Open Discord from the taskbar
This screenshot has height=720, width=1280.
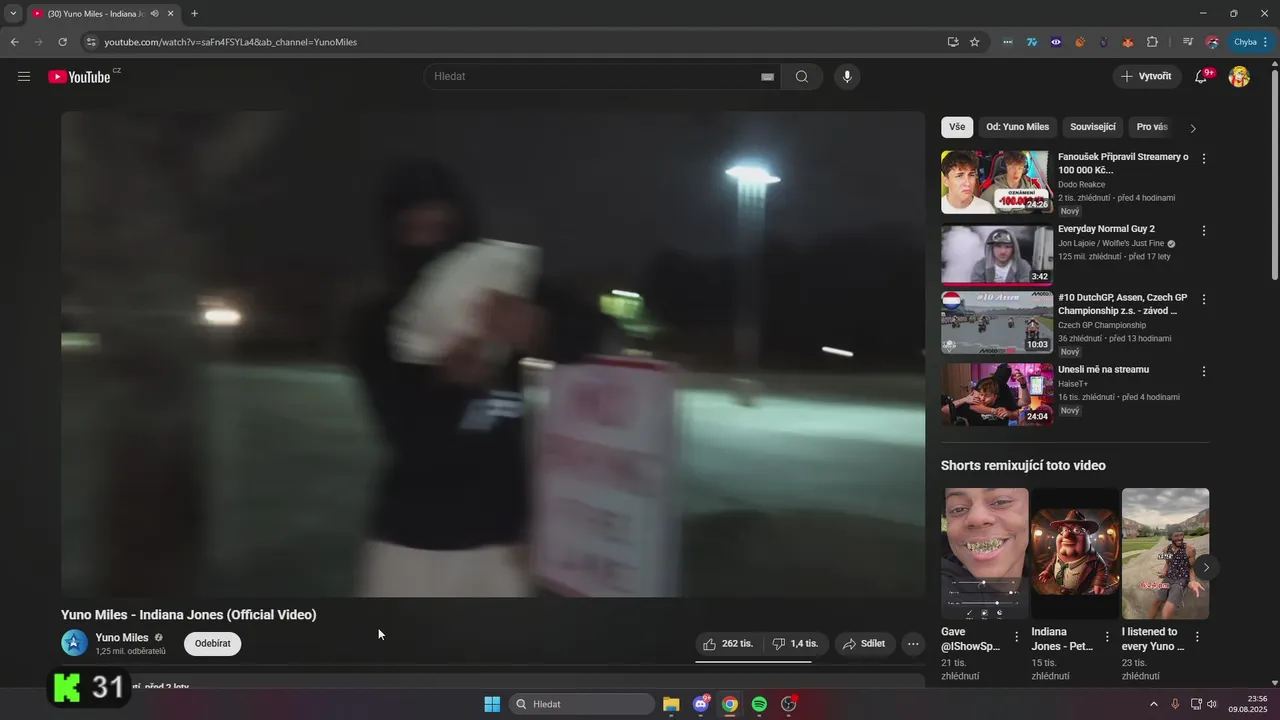701,704
